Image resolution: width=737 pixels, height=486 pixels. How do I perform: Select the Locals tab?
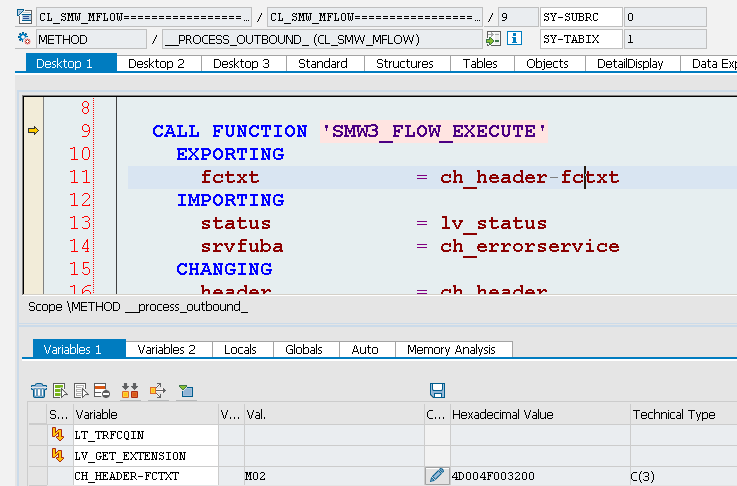tap(240, 350)
